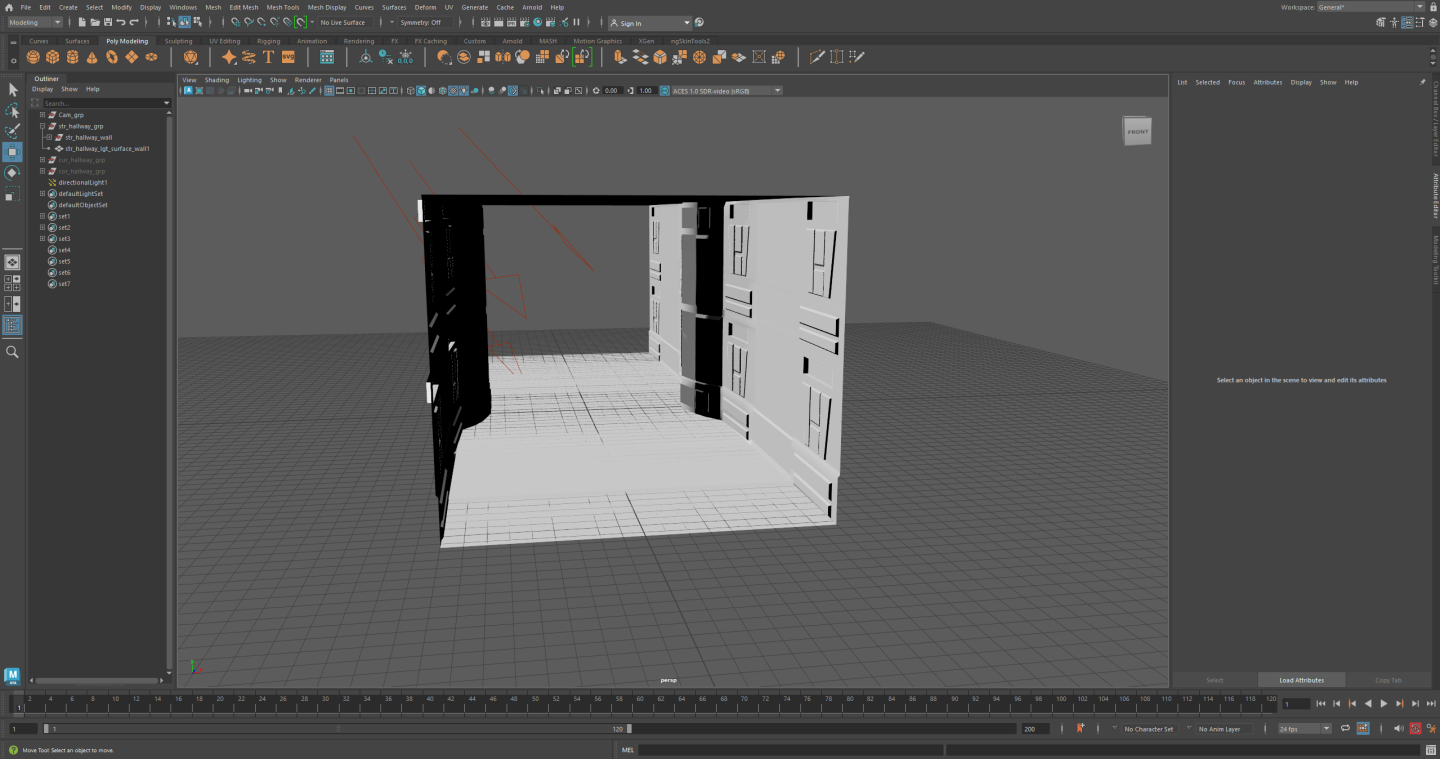The width and height of the screenshot is (1440, 759).
Task: Click the SVG import shelf icon
Action: [x=288, y=57]
